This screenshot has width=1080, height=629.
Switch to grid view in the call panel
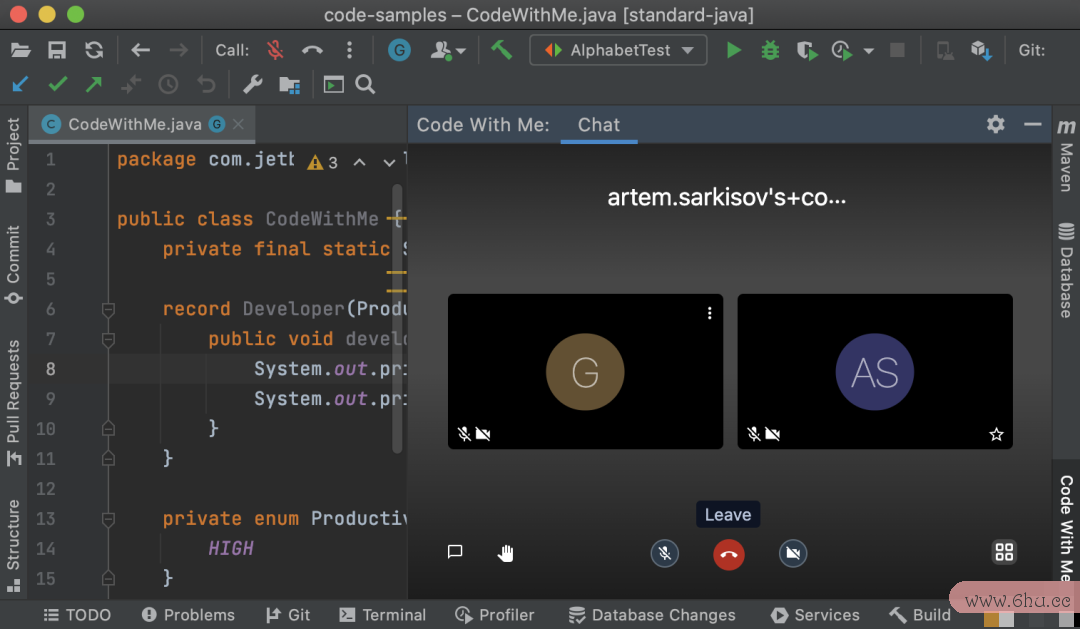click(1004, 551)
